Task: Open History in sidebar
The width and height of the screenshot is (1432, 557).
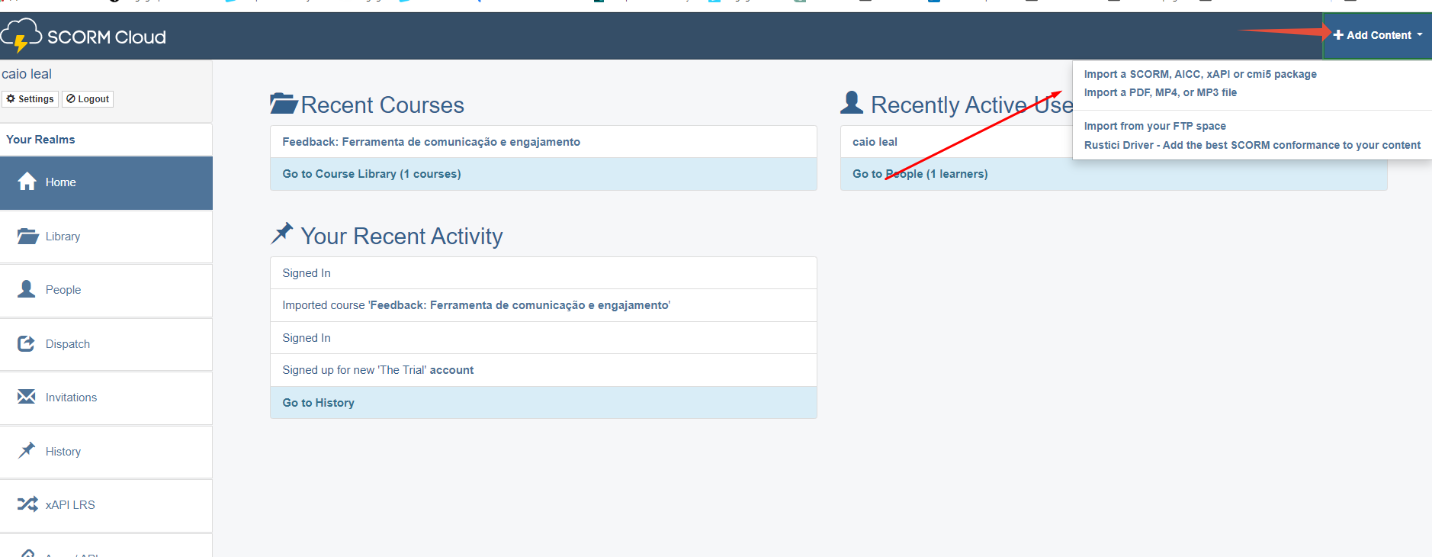Action: click(106, 452)
